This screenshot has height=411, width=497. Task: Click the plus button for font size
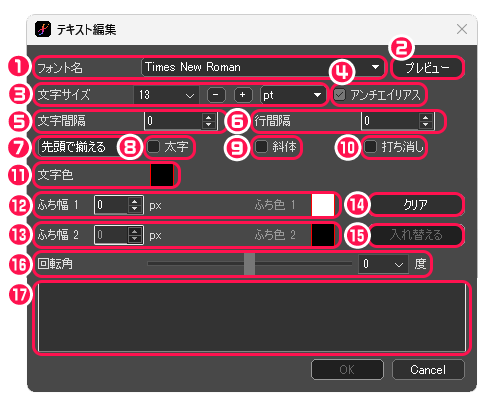pos(243,95)
